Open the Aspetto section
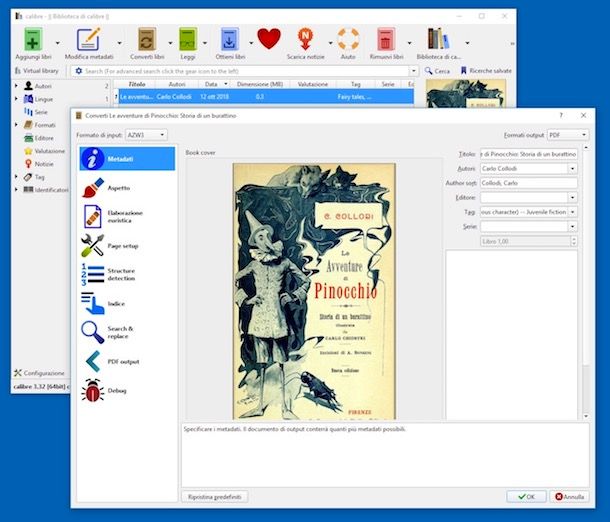Screen dimensions: 610x522 tap(127, 188)
